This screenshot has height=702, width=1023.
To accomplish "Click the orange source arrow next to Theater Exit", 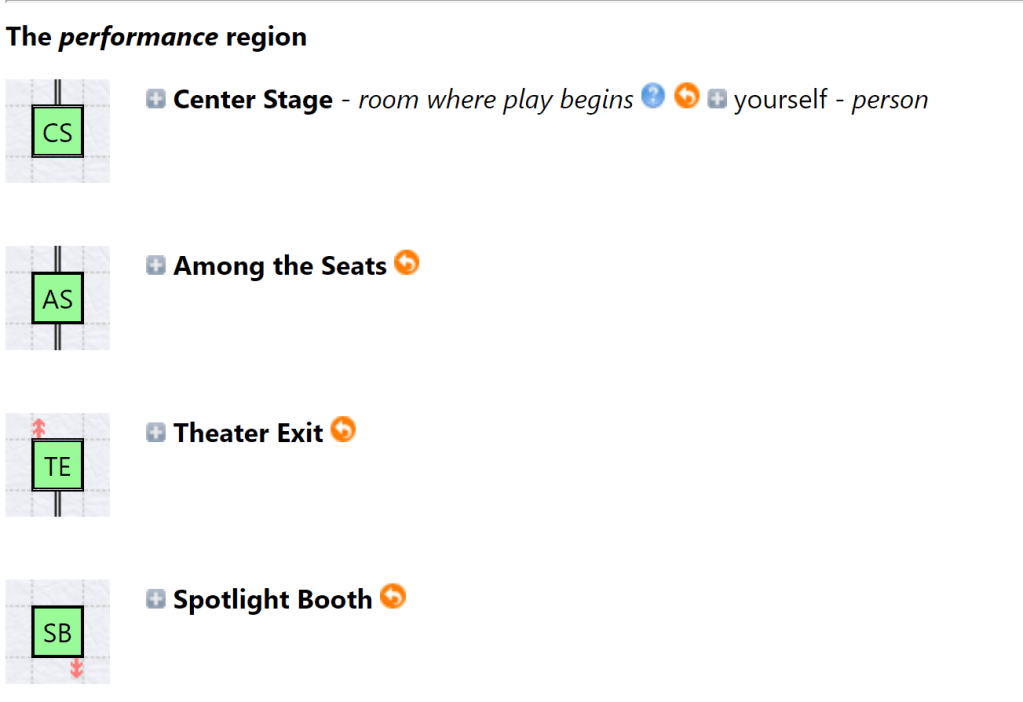I will [x=343, y=432].
